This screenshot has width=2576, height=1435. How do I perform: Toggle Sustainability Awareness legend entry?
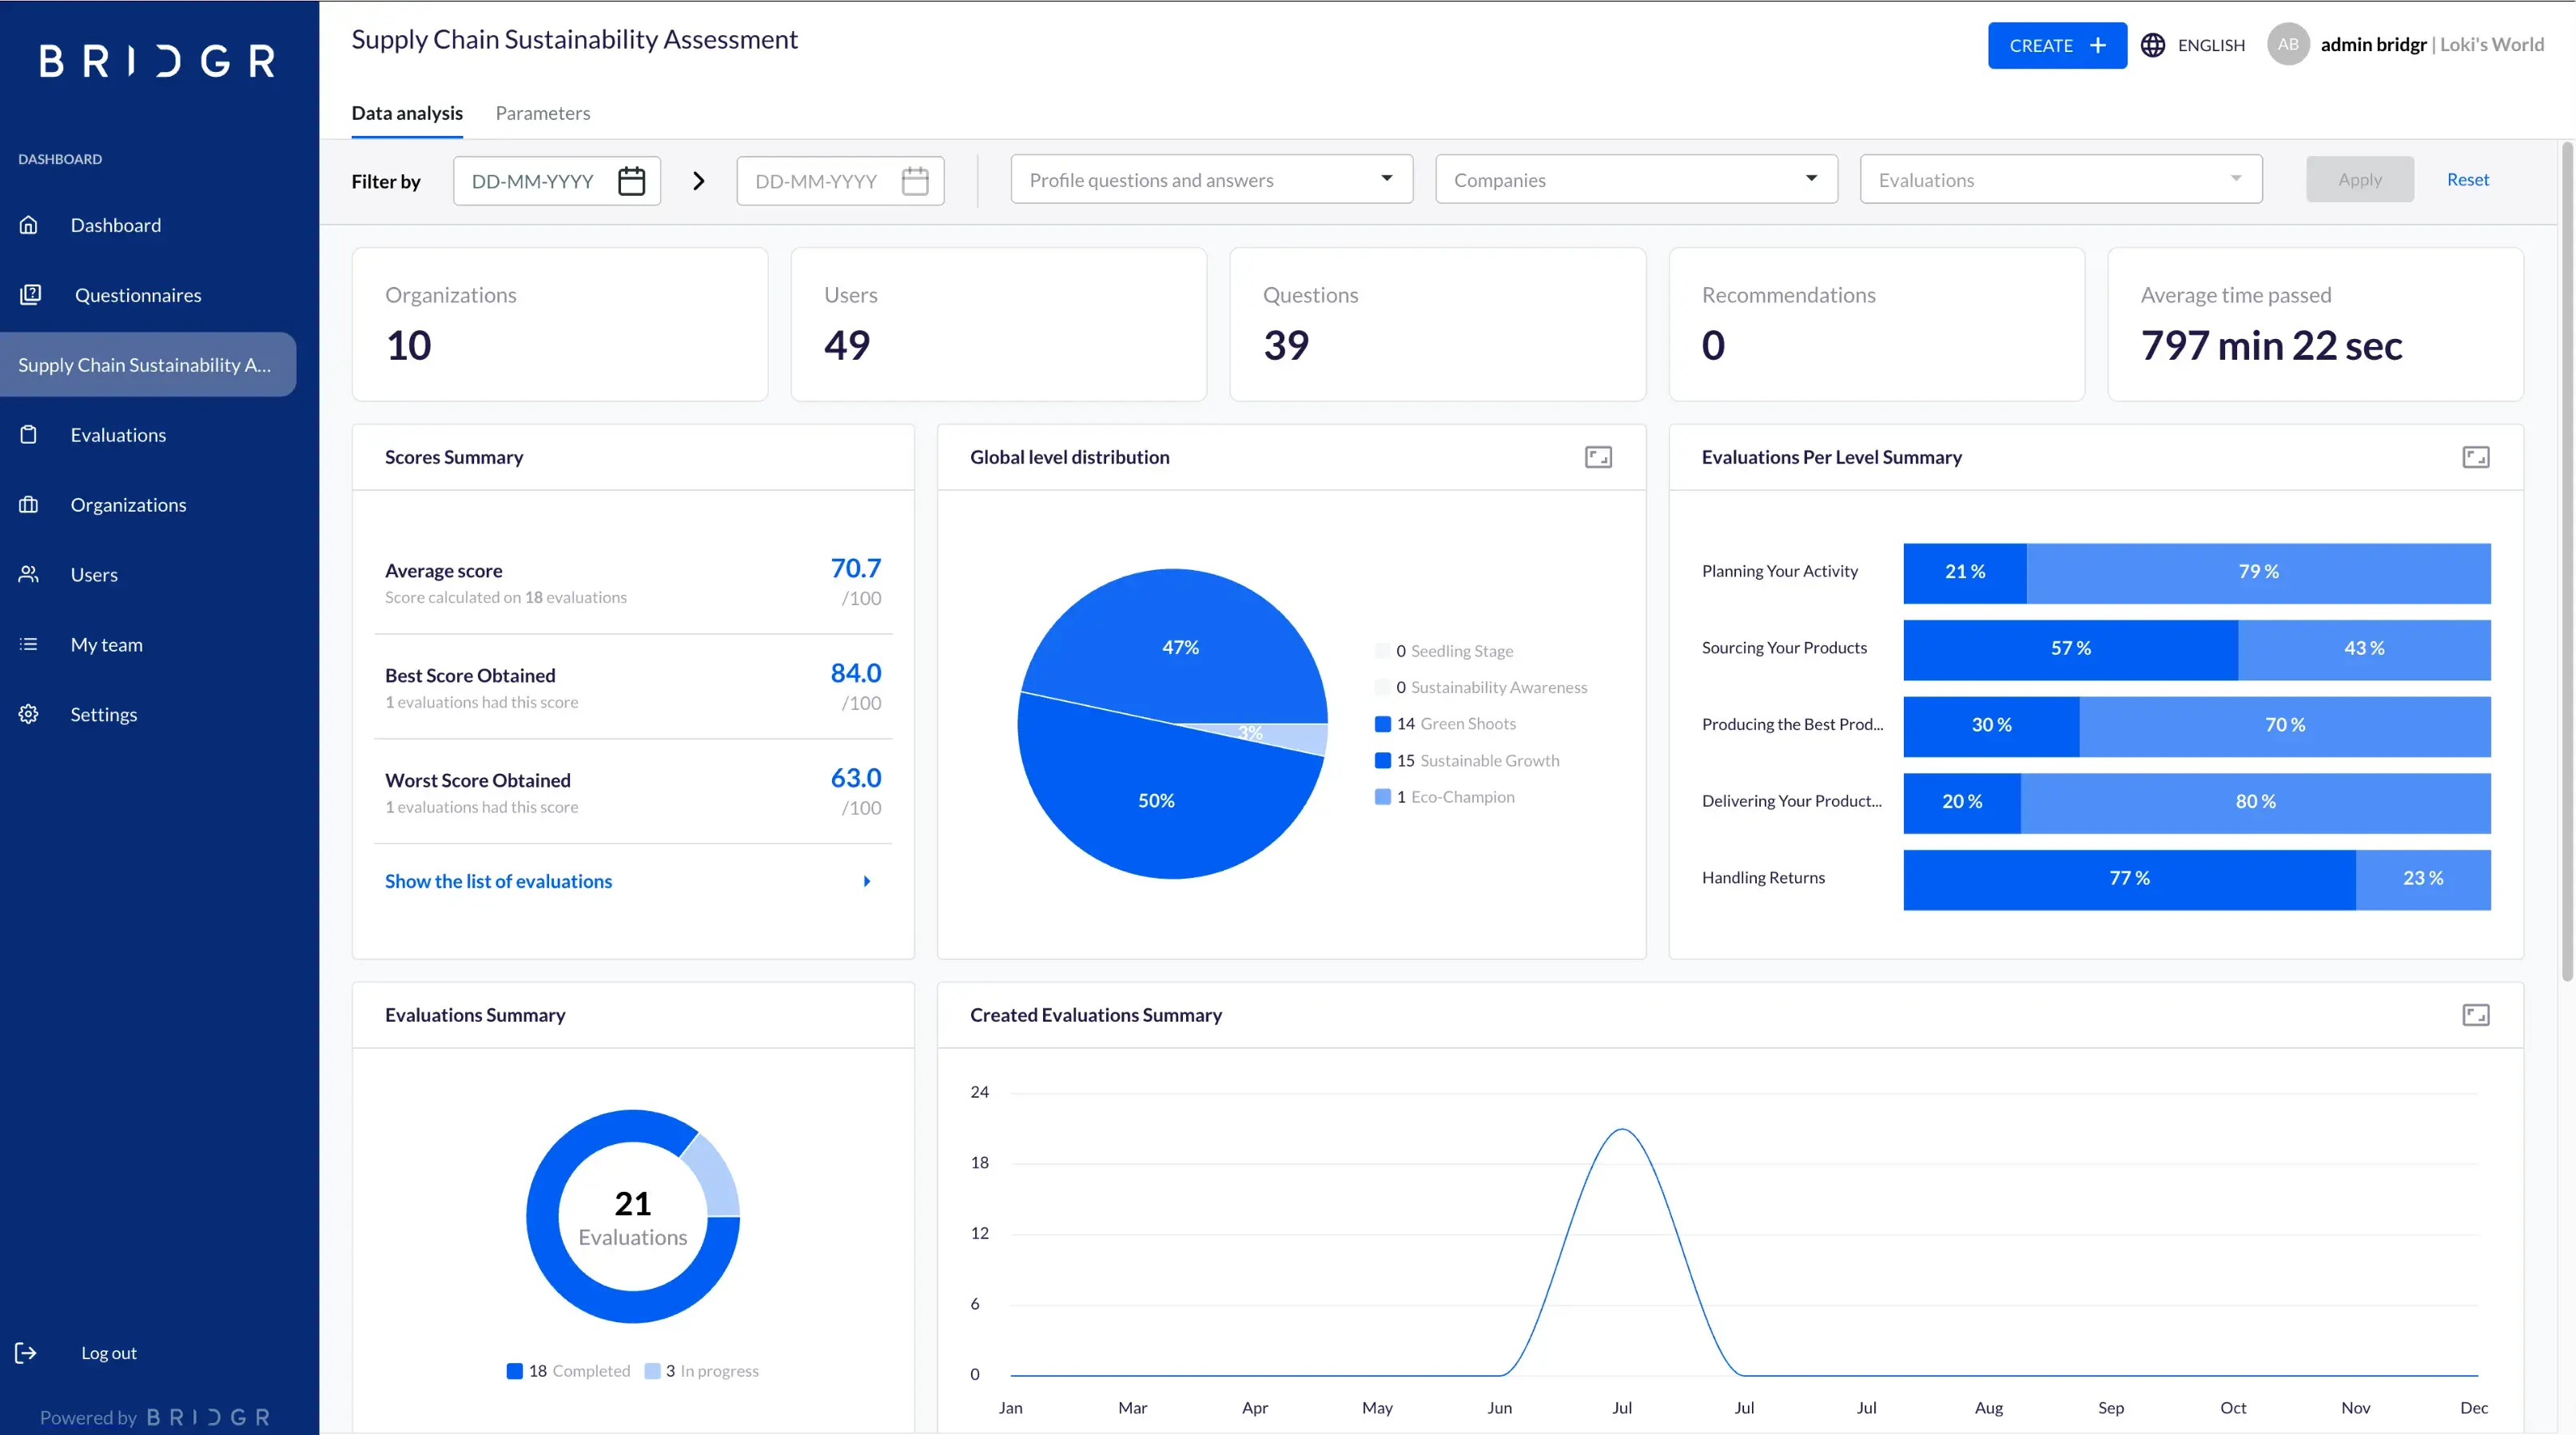[1481, 687]
